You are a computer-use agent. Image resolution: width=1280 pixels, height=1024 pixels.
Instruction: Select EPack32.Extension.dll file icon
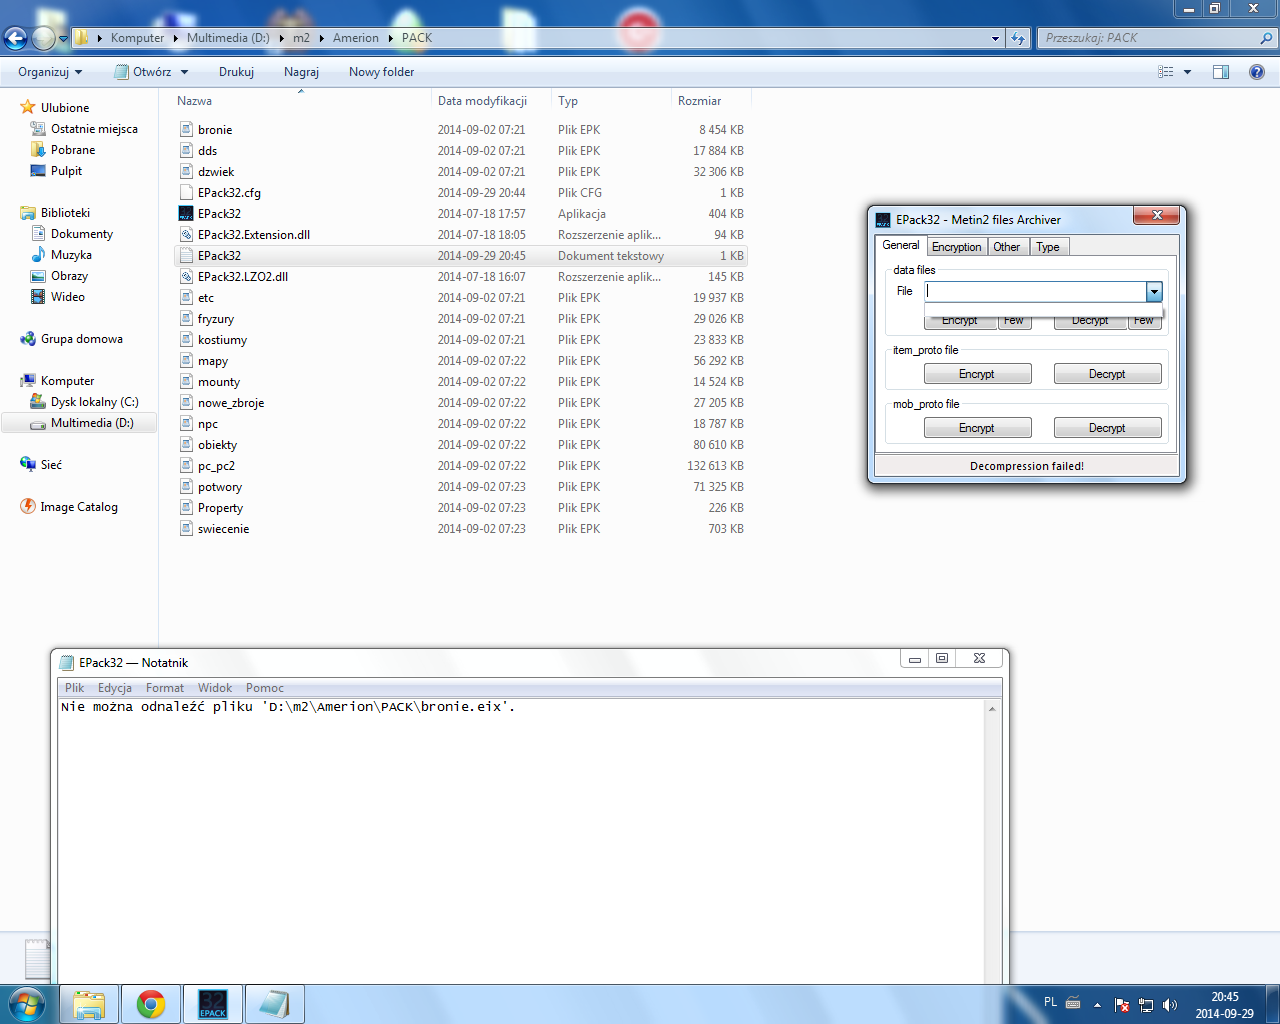click(x=186, y=234)
